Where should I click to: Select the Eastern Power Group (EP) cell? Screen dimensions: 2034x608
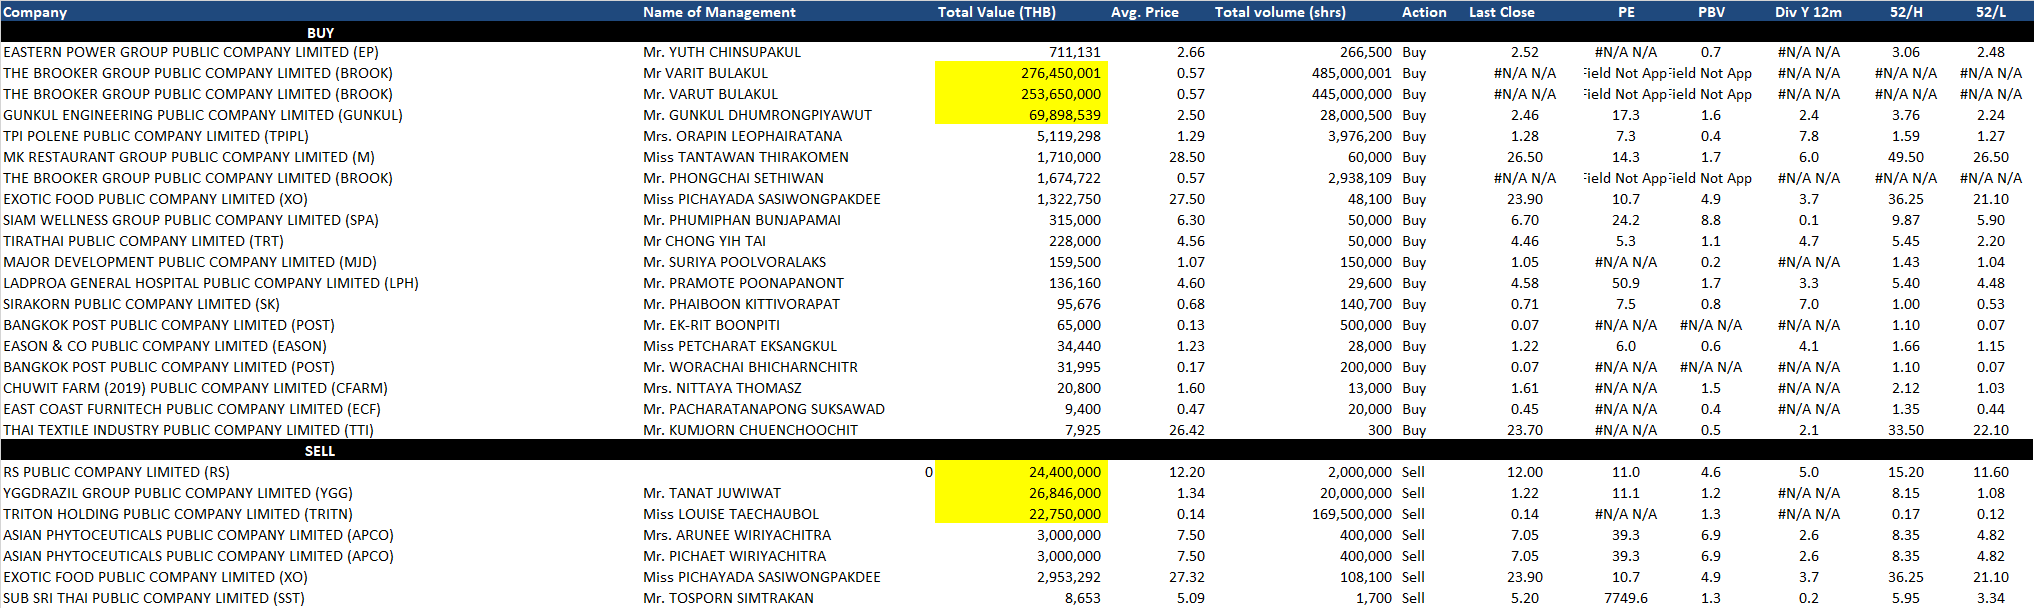coord(191,52)
